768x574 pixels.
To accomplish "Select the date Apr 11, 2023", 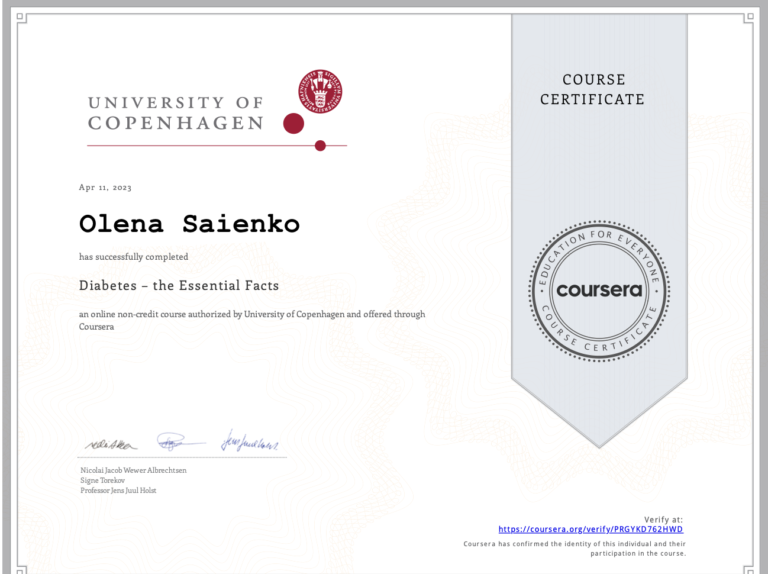I will tap(105, 188).
